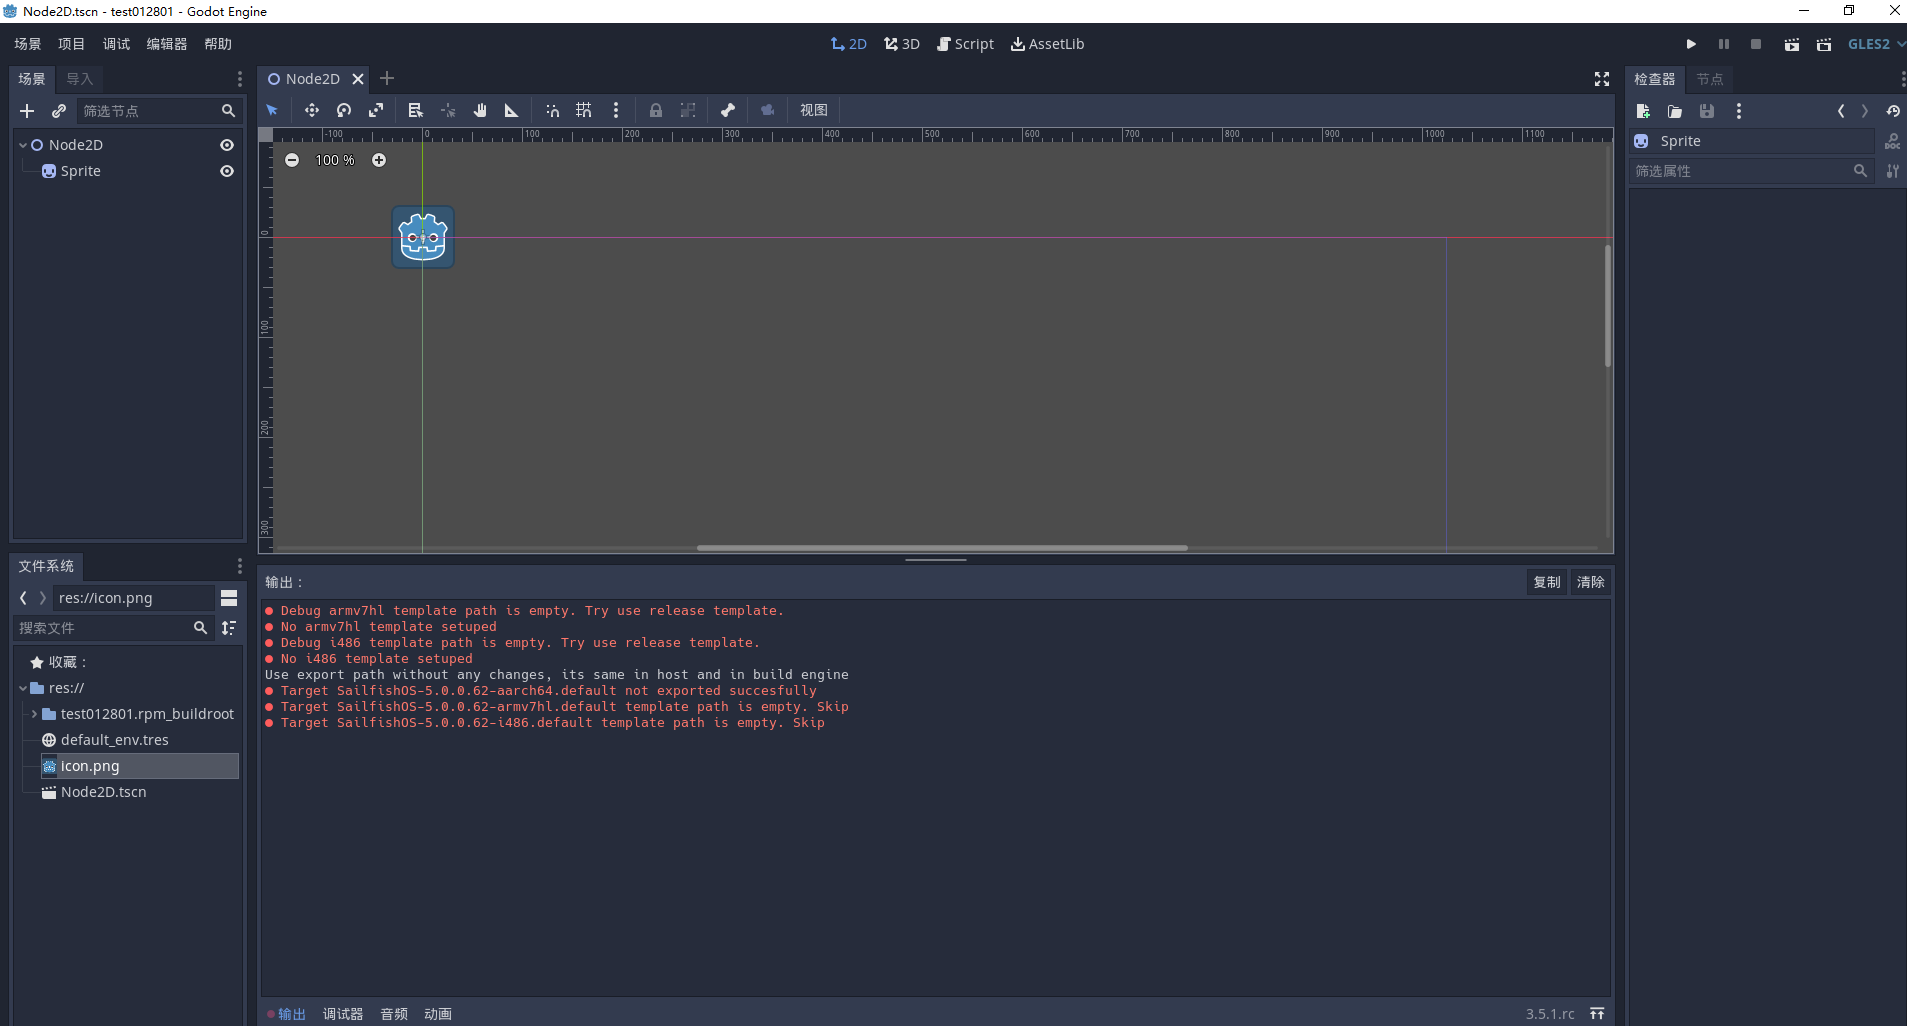Select the Rotate tool
Screen dimensions: 1907x1026
pos(343,110)
